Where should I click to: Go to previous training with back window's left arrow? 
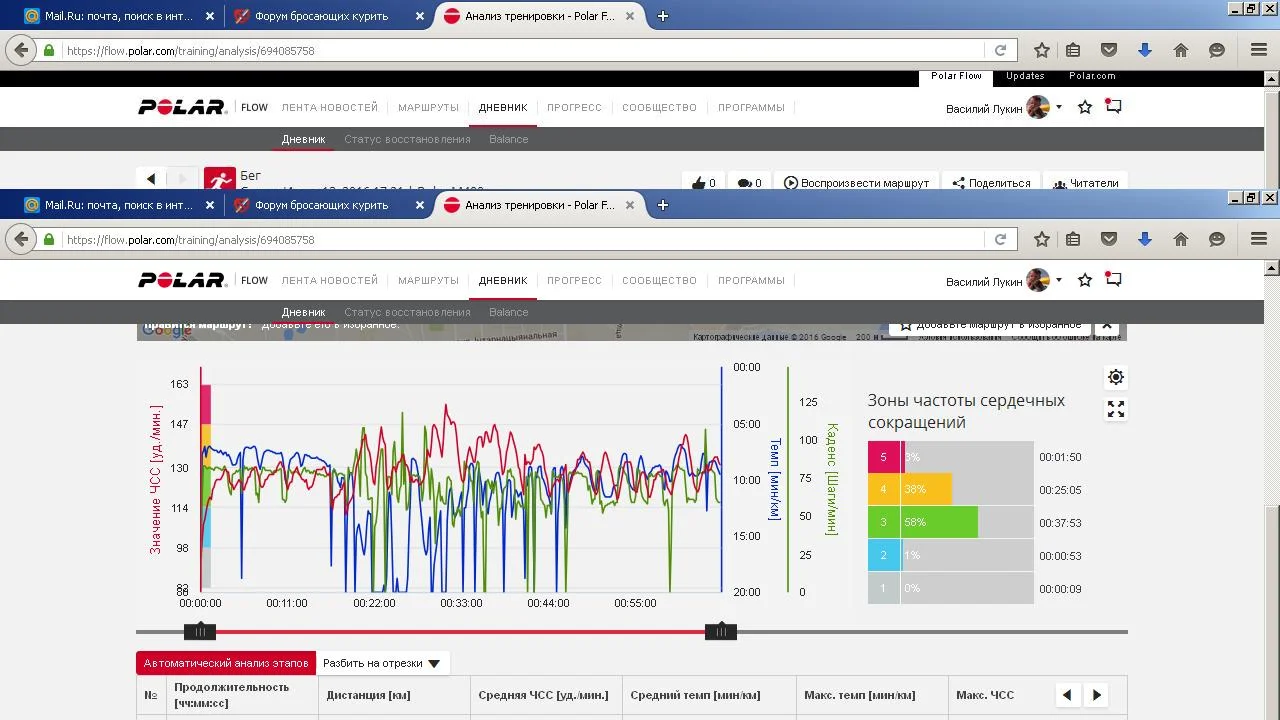[x=151, y=179]
